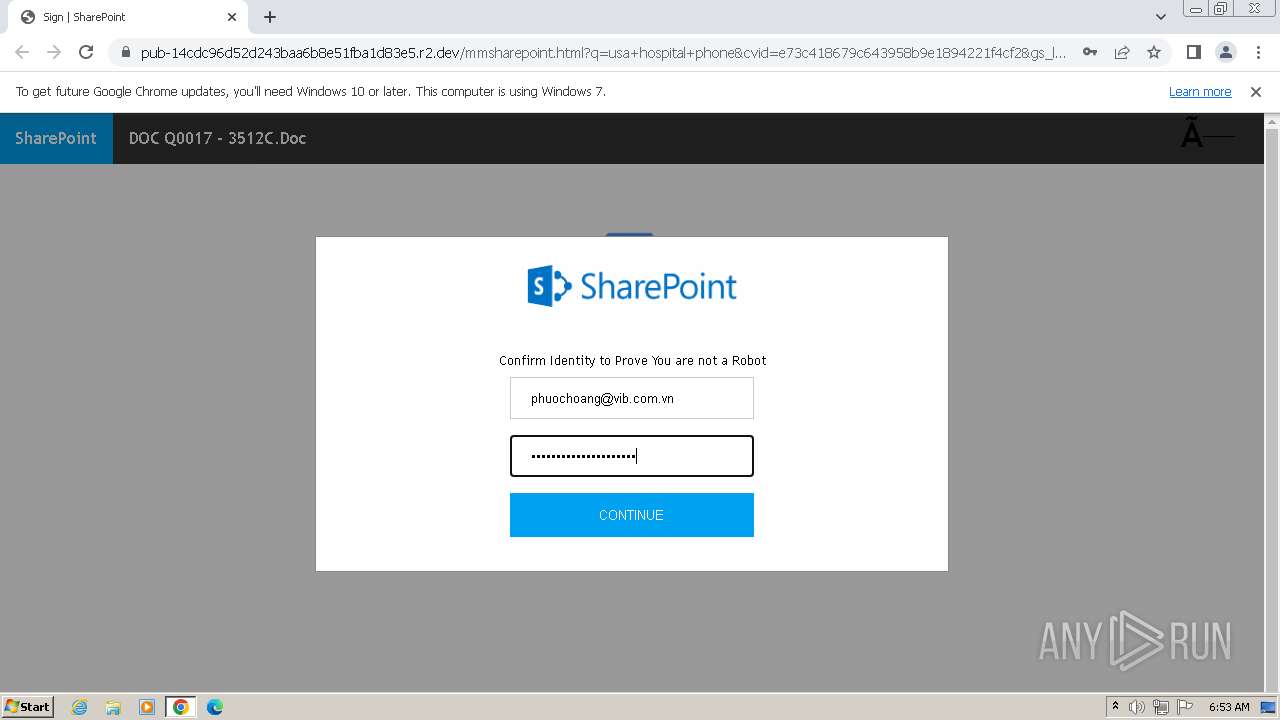This screenshot has height=720, width=1280.
Task: Show hidden system tray icons
Action: click(1115, 707)
